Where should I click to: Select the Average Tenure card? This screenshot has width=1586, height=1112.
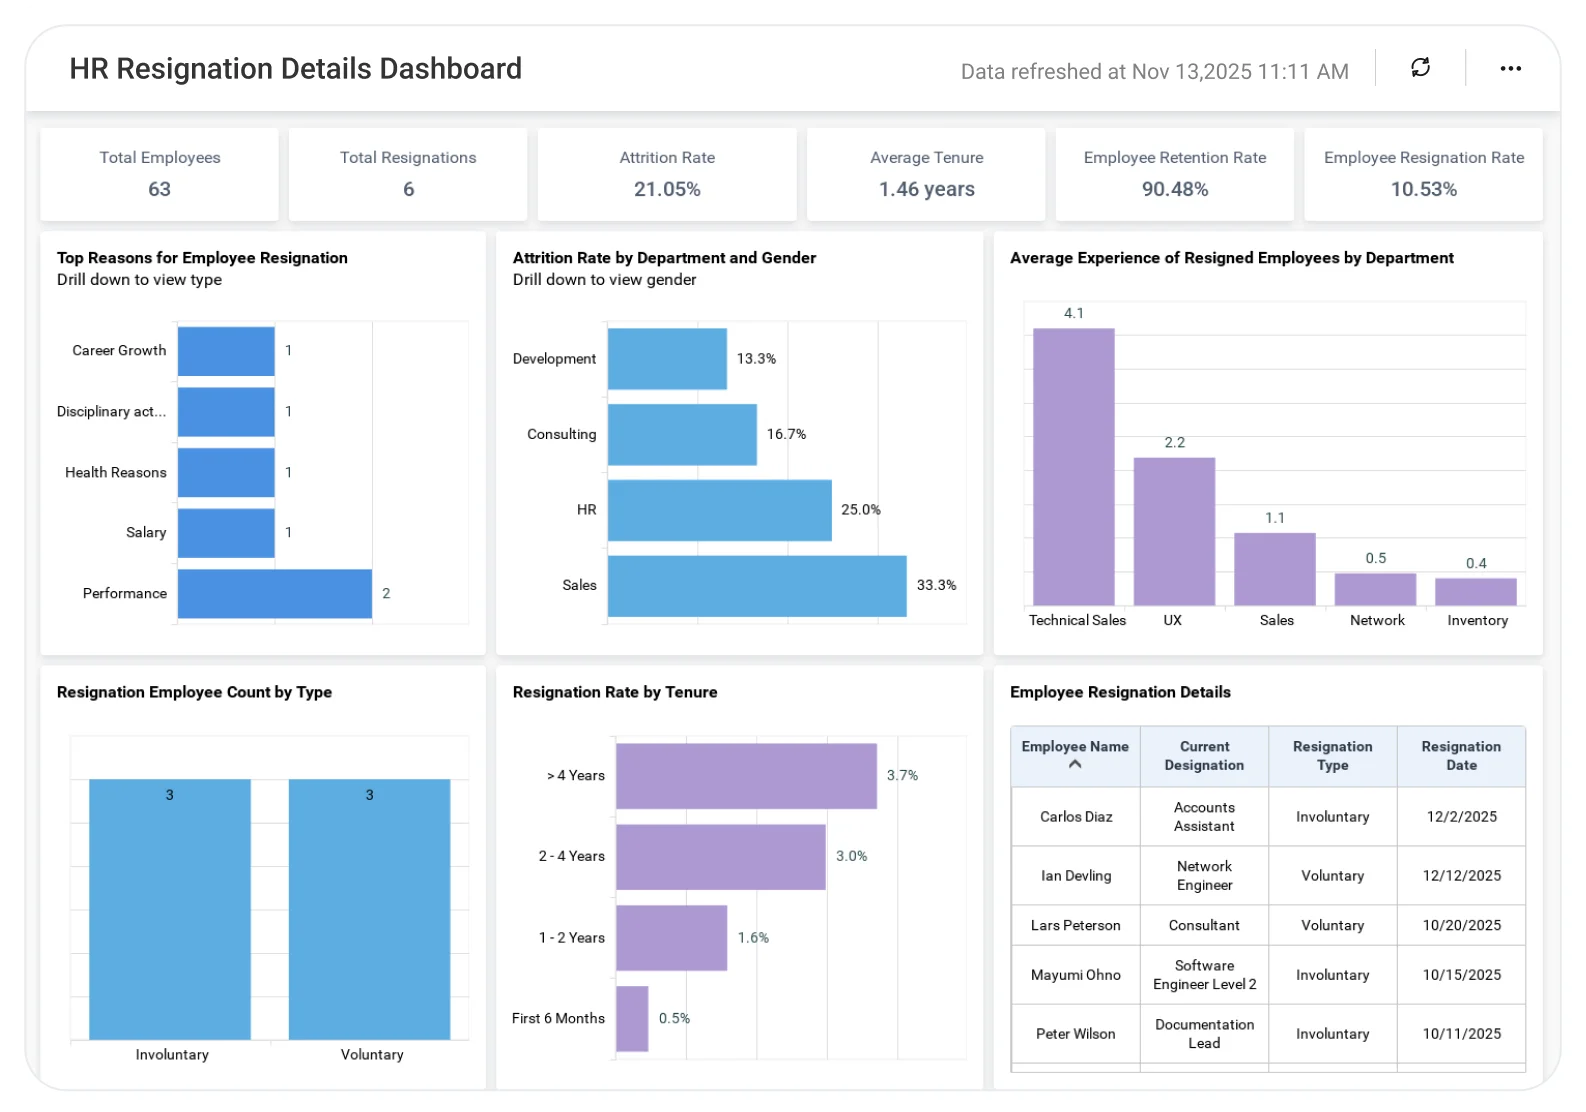(926, 174)
